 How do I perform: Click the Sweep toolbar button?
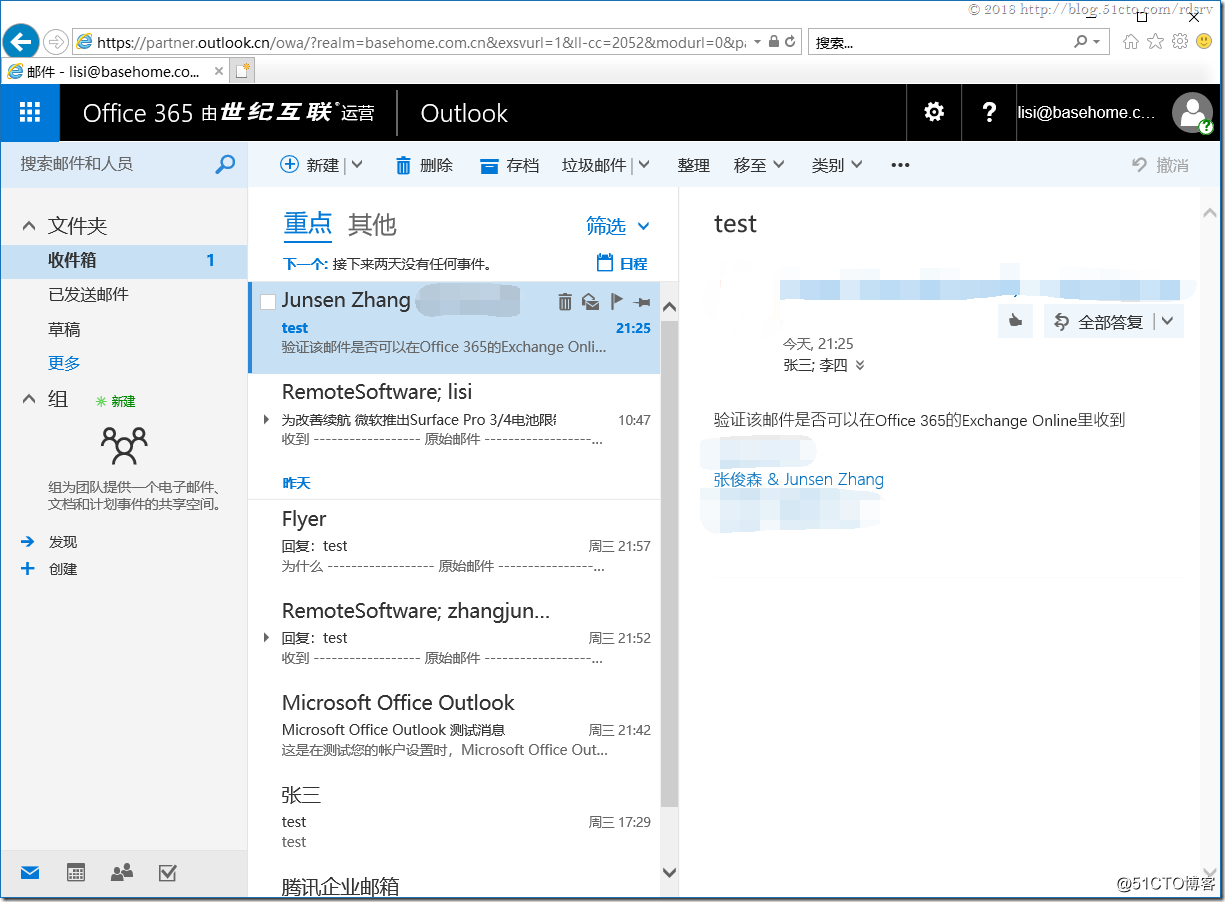[x=693, y=165]
